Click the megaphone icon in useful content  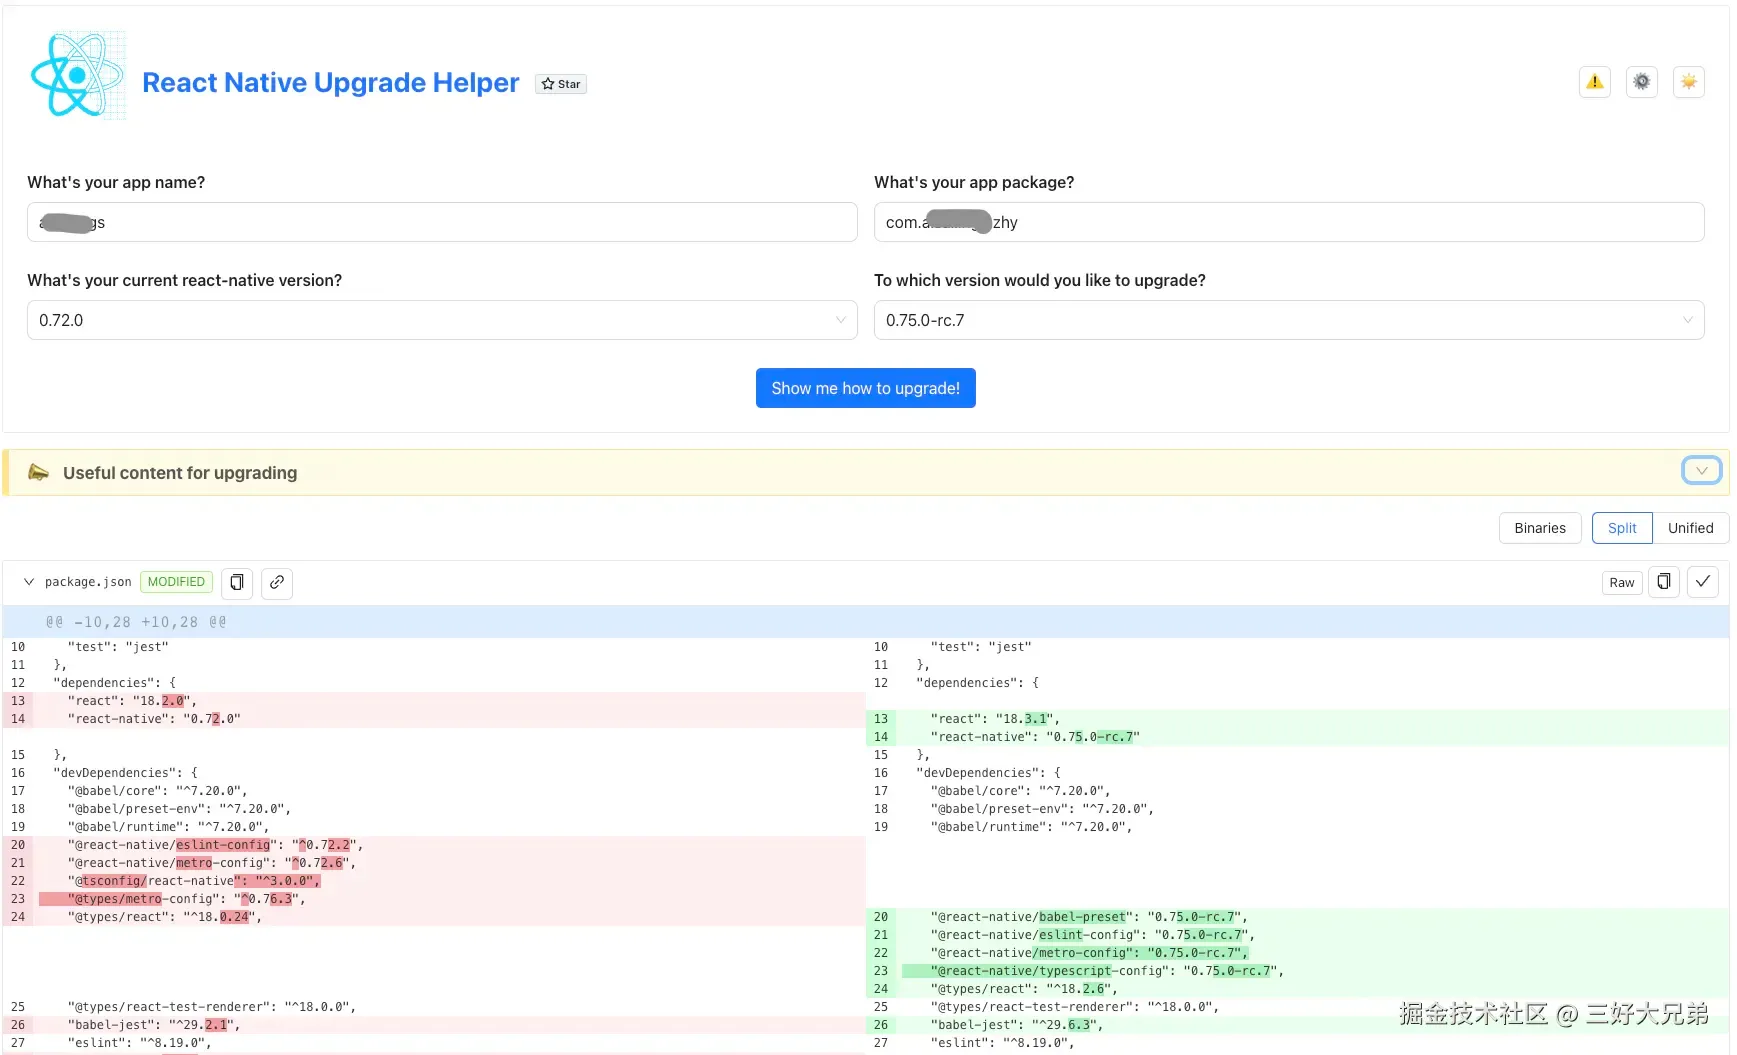pos(38,472)
